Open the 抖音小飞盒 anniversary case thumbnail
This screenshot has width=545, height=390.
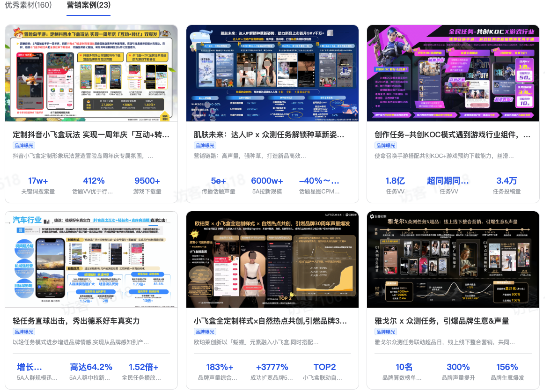pos(91,73)
